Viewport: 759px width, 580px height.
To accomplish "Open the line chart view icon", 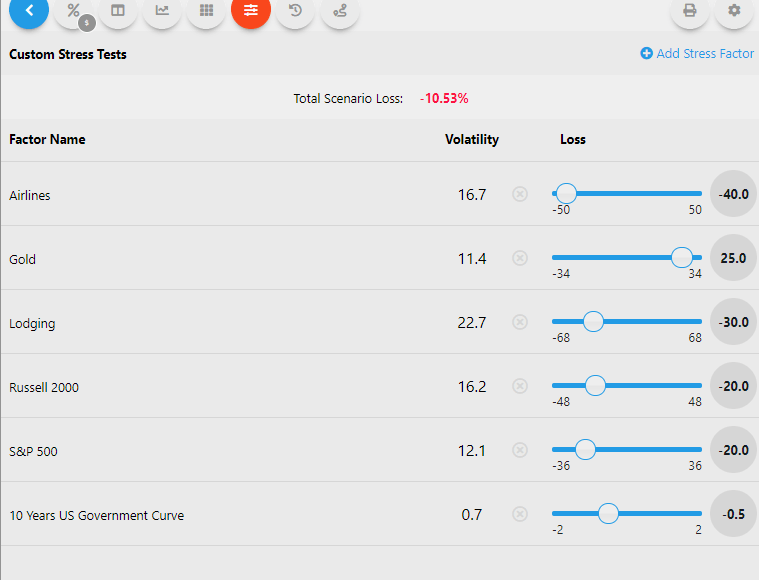I will pyautogui.click(x=162, y=11).
